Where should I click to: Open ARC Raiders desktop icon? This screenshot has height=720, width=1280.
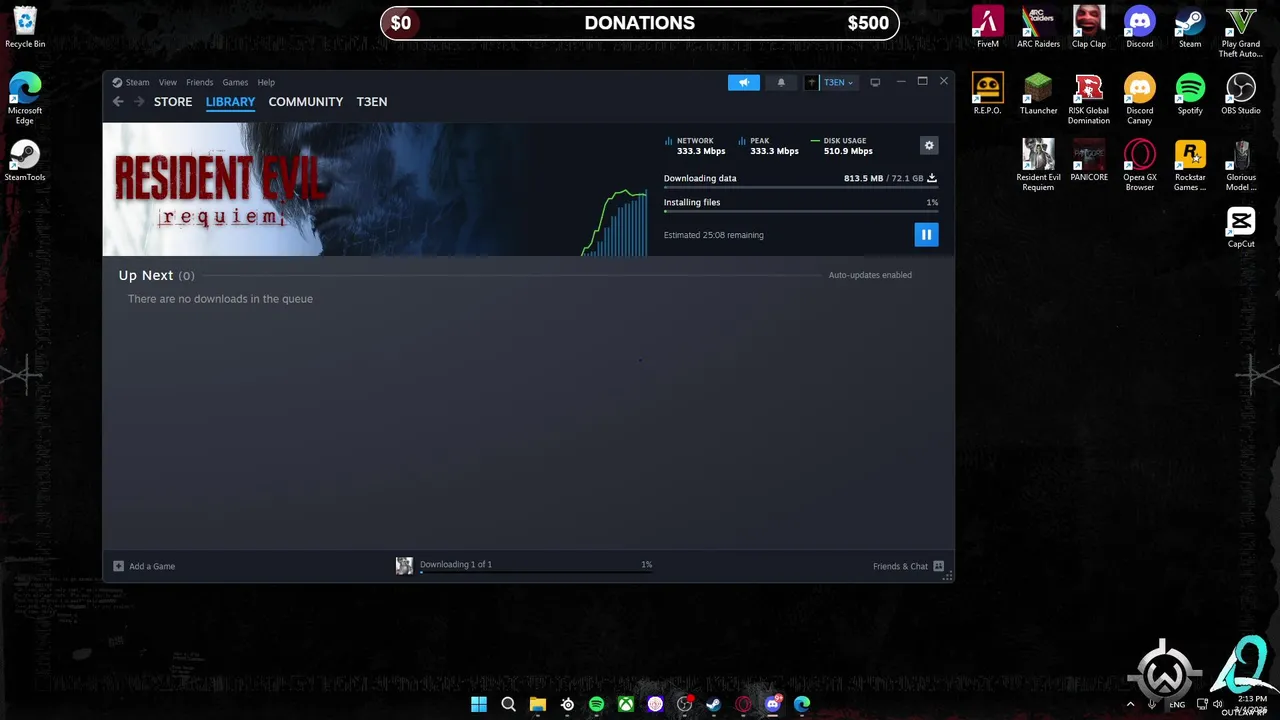point(1038,27)
